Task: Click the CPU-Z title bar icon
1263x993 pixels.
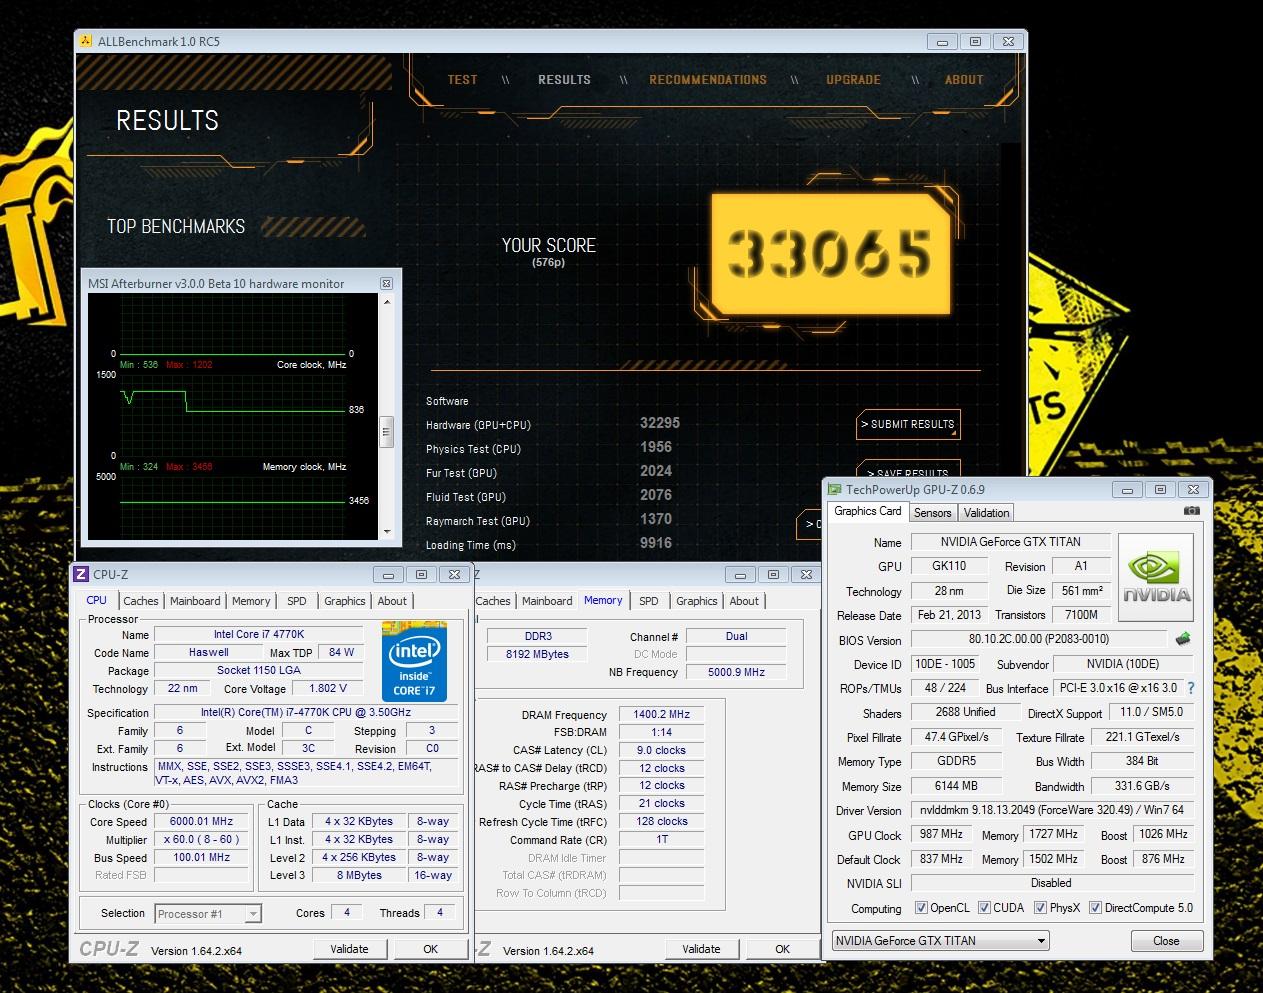Action: click(81, 574)
